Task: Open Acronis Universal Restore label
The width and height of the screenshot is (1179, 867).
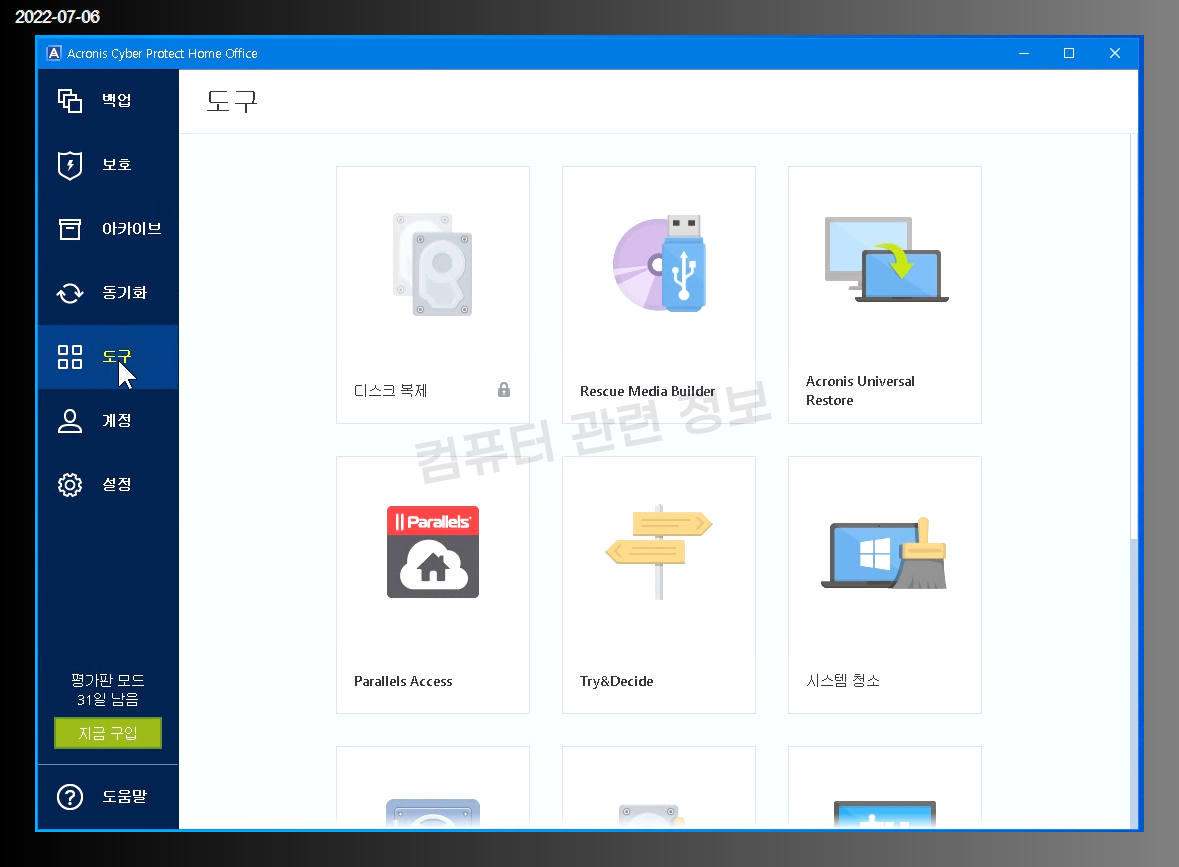Action: pyautogui.click(x=860, y=391)
